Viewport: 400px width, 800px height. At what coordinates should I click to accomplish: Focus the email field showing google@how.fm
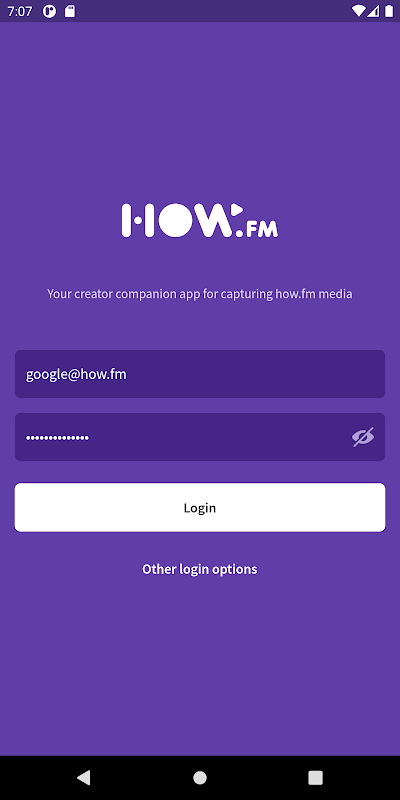coord(200,374)
